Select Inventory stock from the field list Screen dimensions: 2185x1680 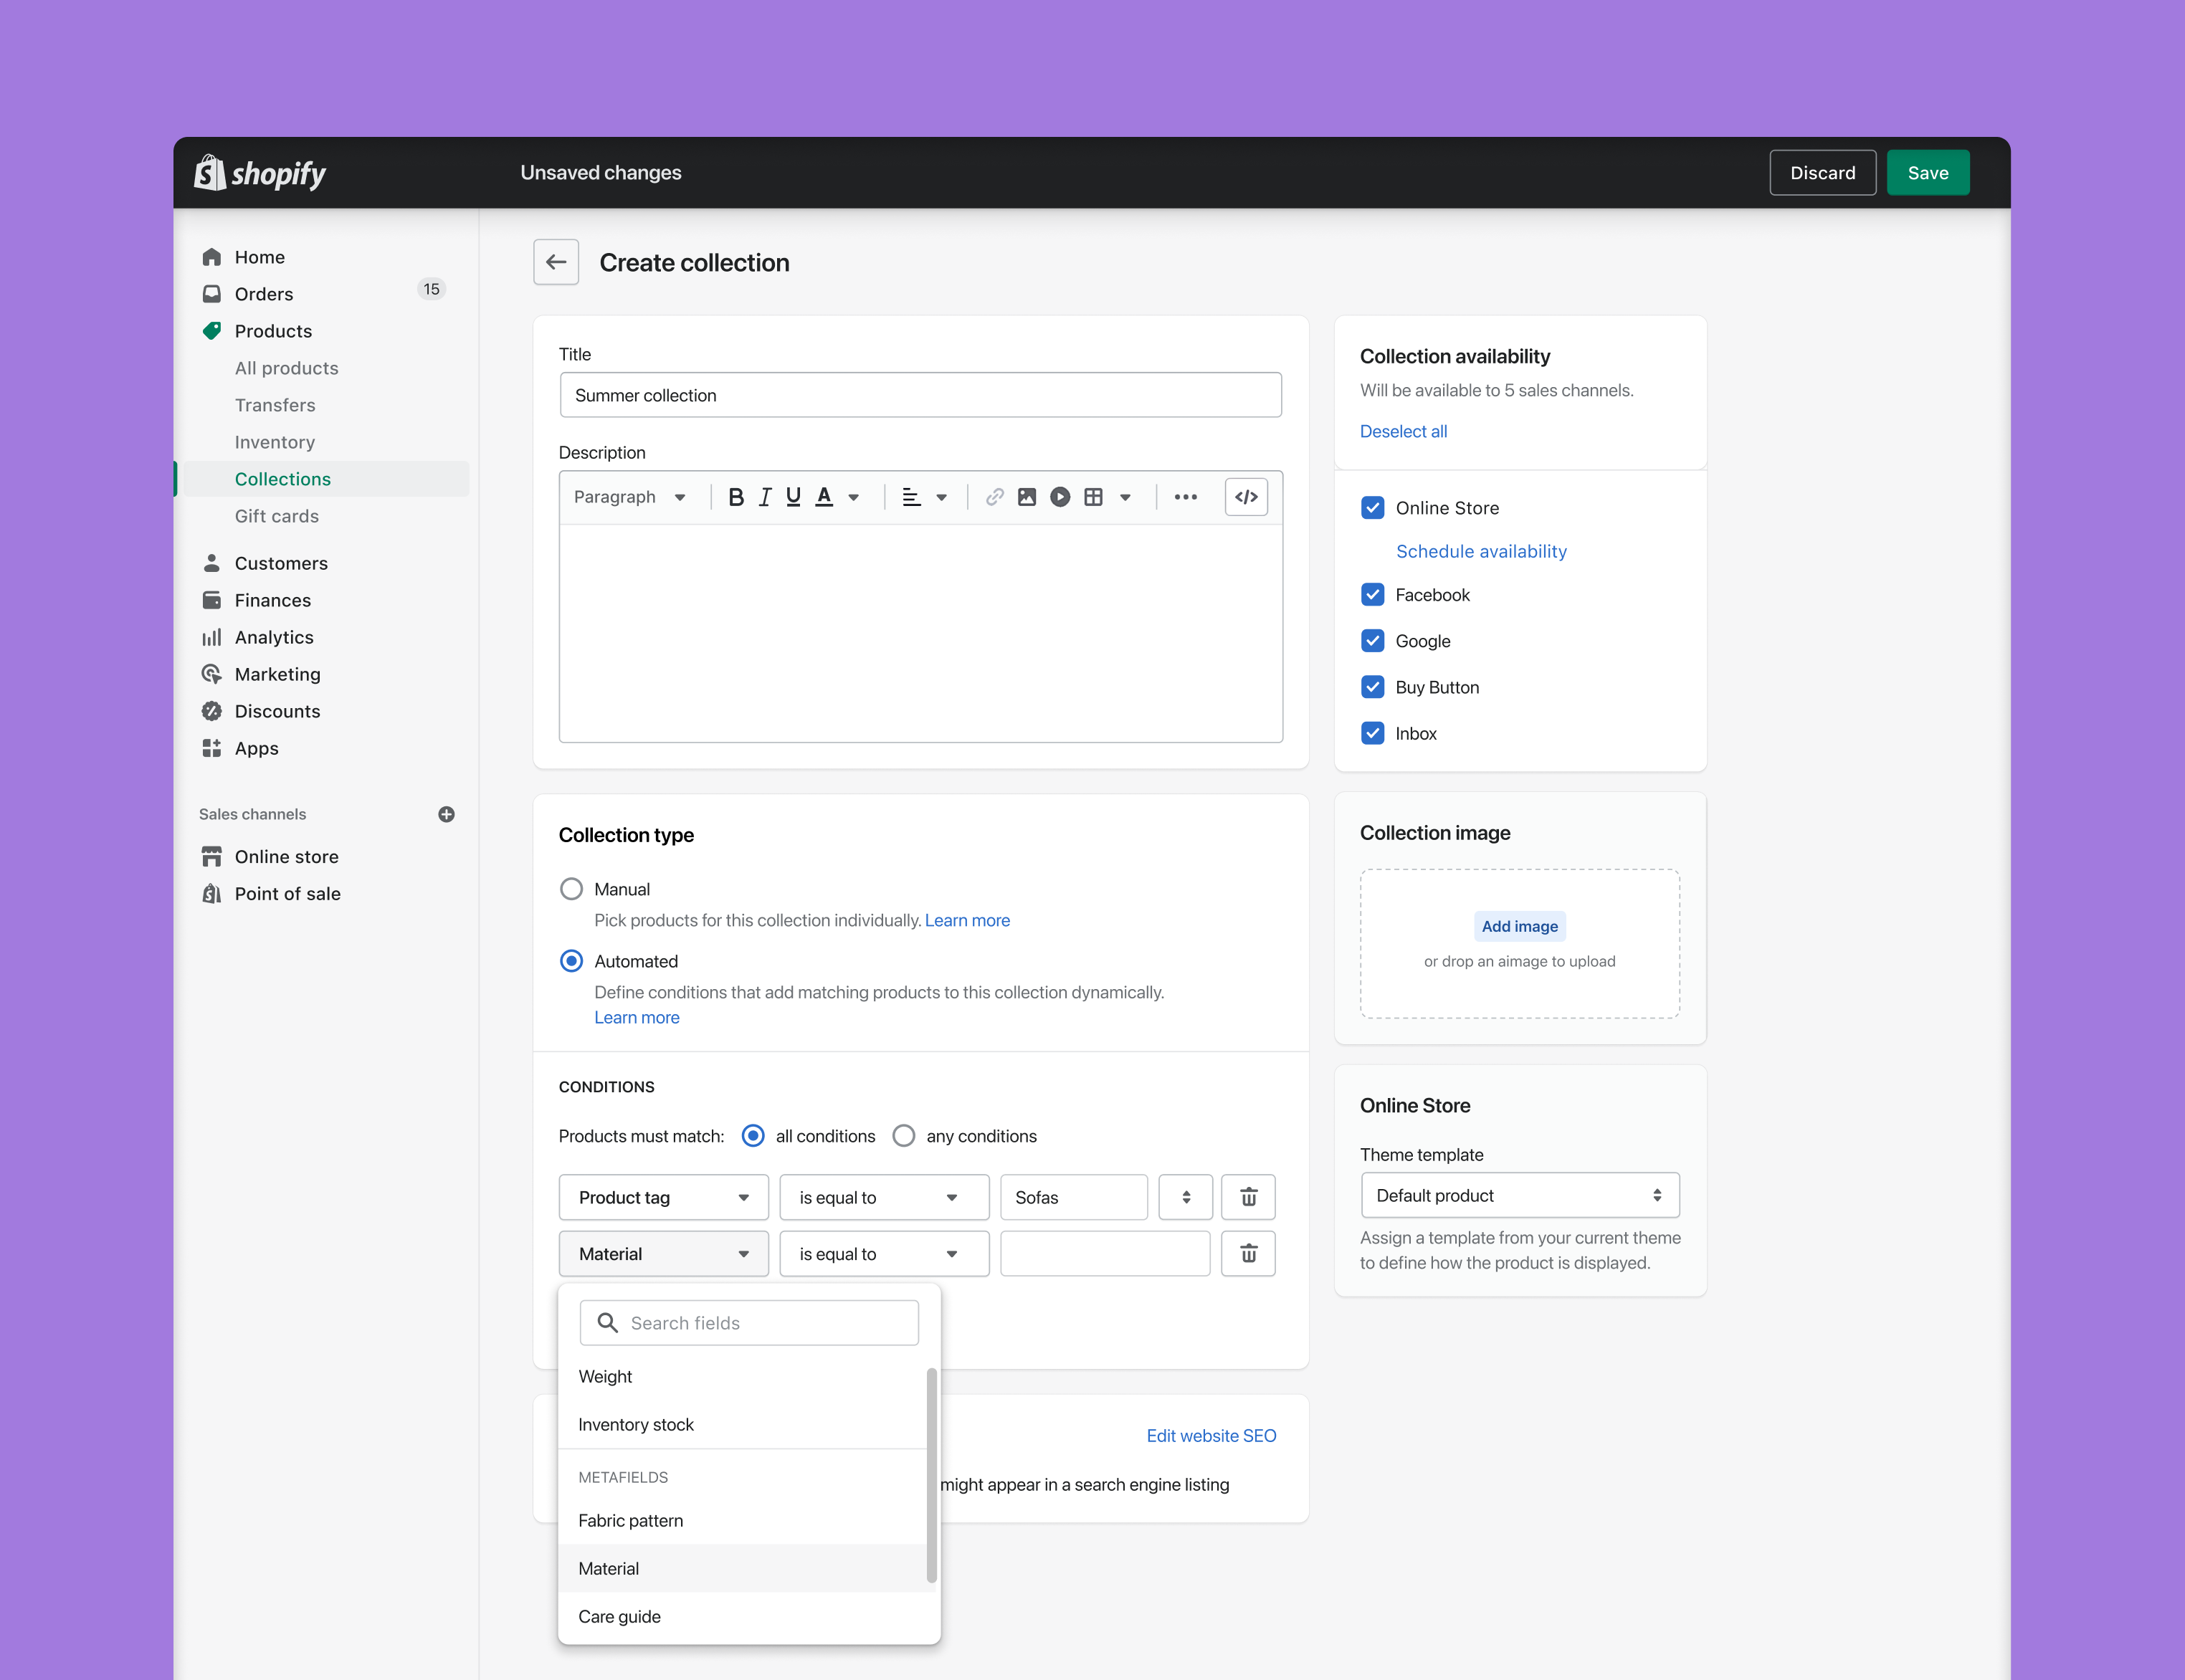pos(743,1424)
